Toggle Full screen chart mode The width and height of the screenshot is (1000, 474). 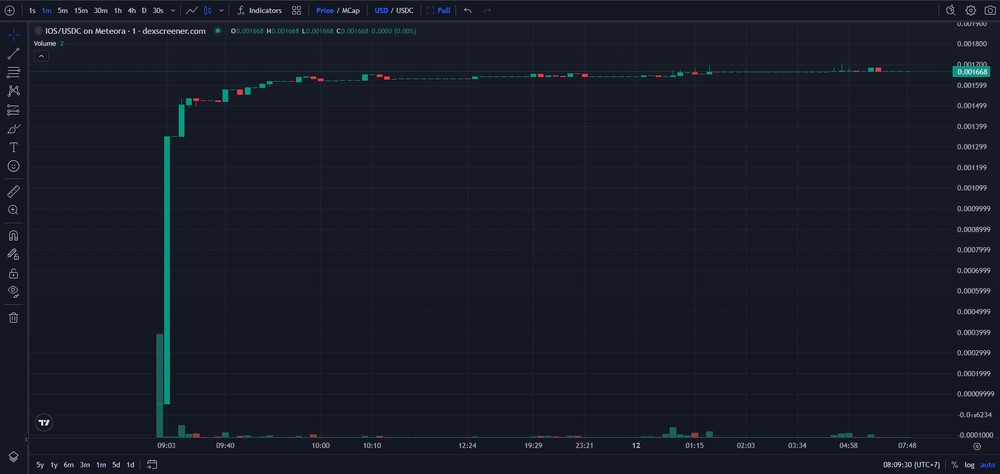pos(438,11)
